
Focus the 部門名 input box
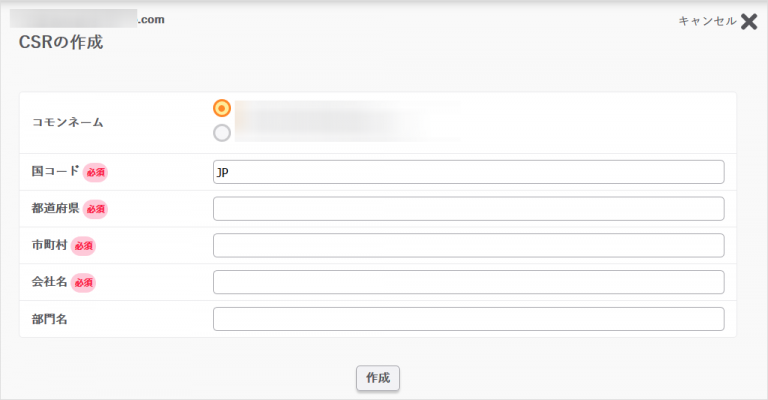468,319
